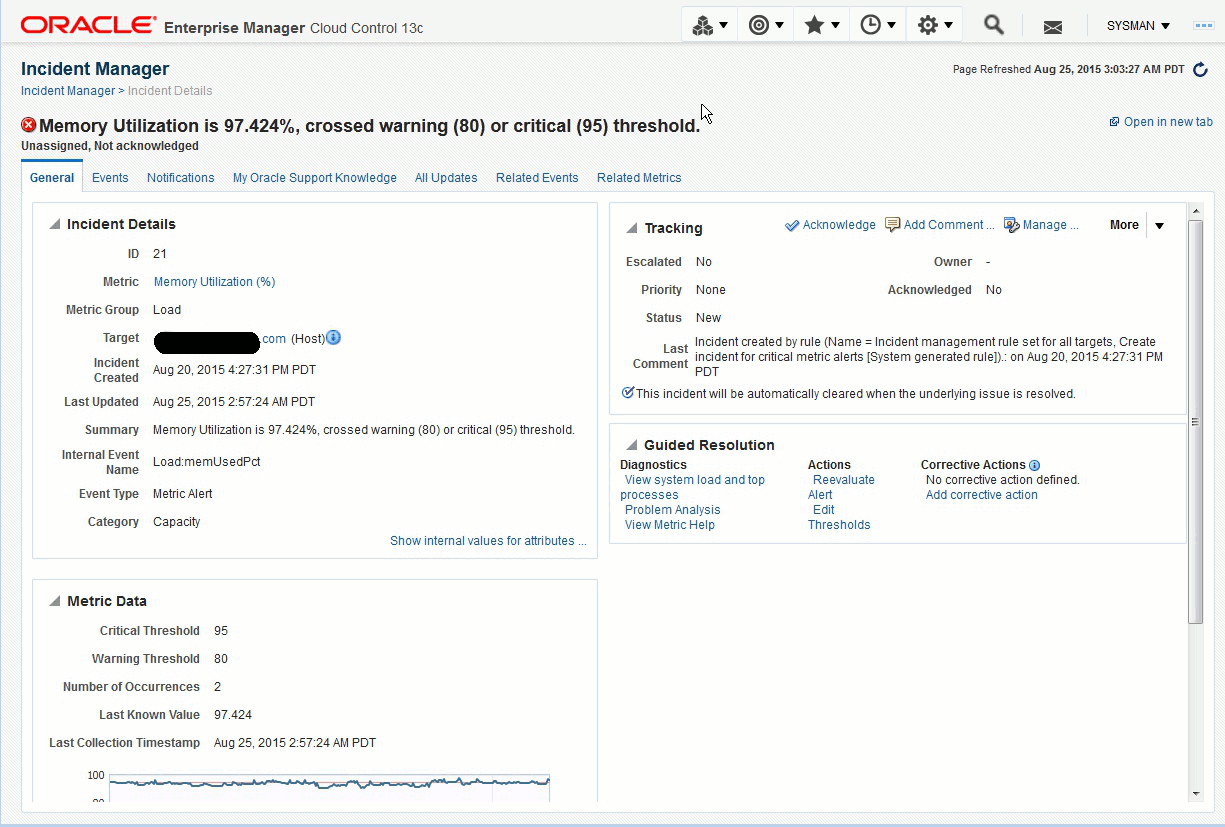This screenshot has width=1225, height=827.
Task: Collapse the Incident Details section
Action: click(x=55, y=225)
